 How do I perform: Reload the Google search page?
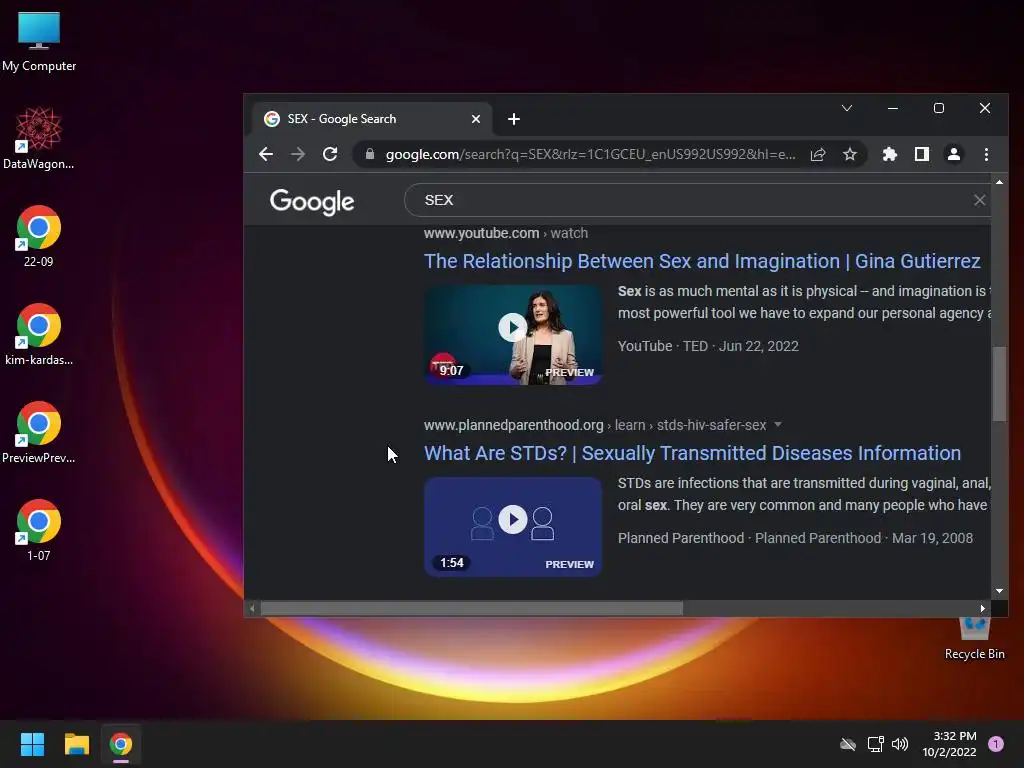point(330,154)
